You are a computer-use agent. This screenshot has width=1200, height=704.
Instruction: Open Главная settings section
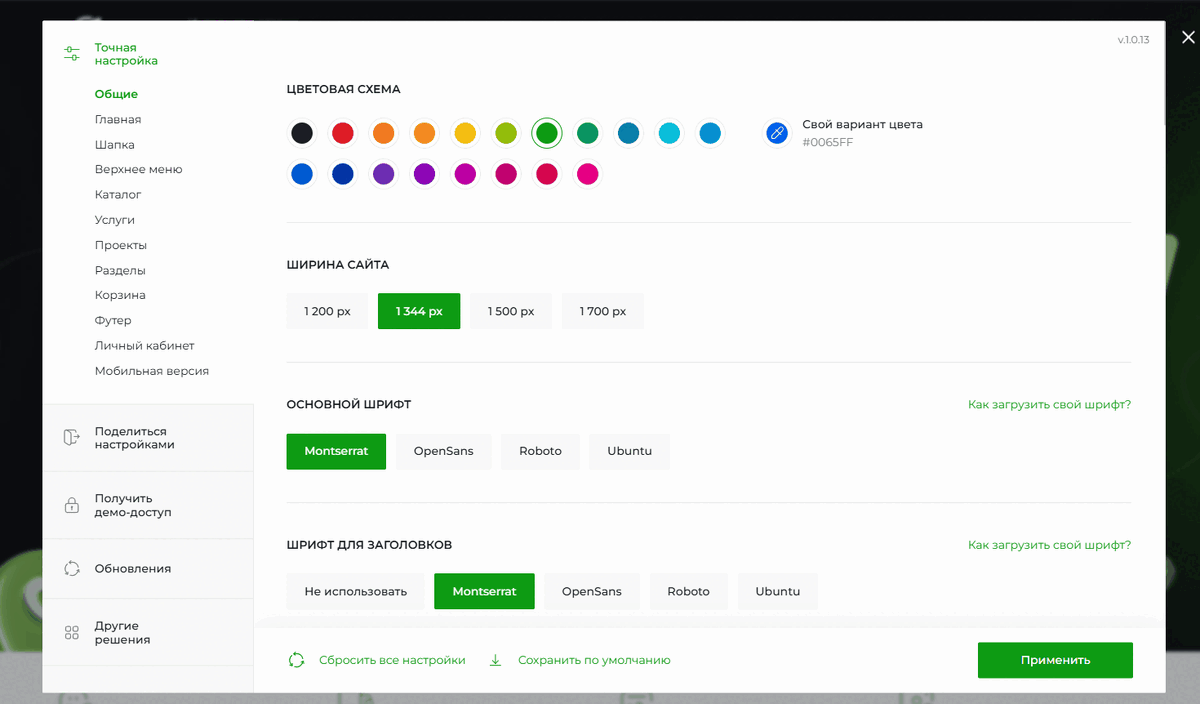[118, 119]
